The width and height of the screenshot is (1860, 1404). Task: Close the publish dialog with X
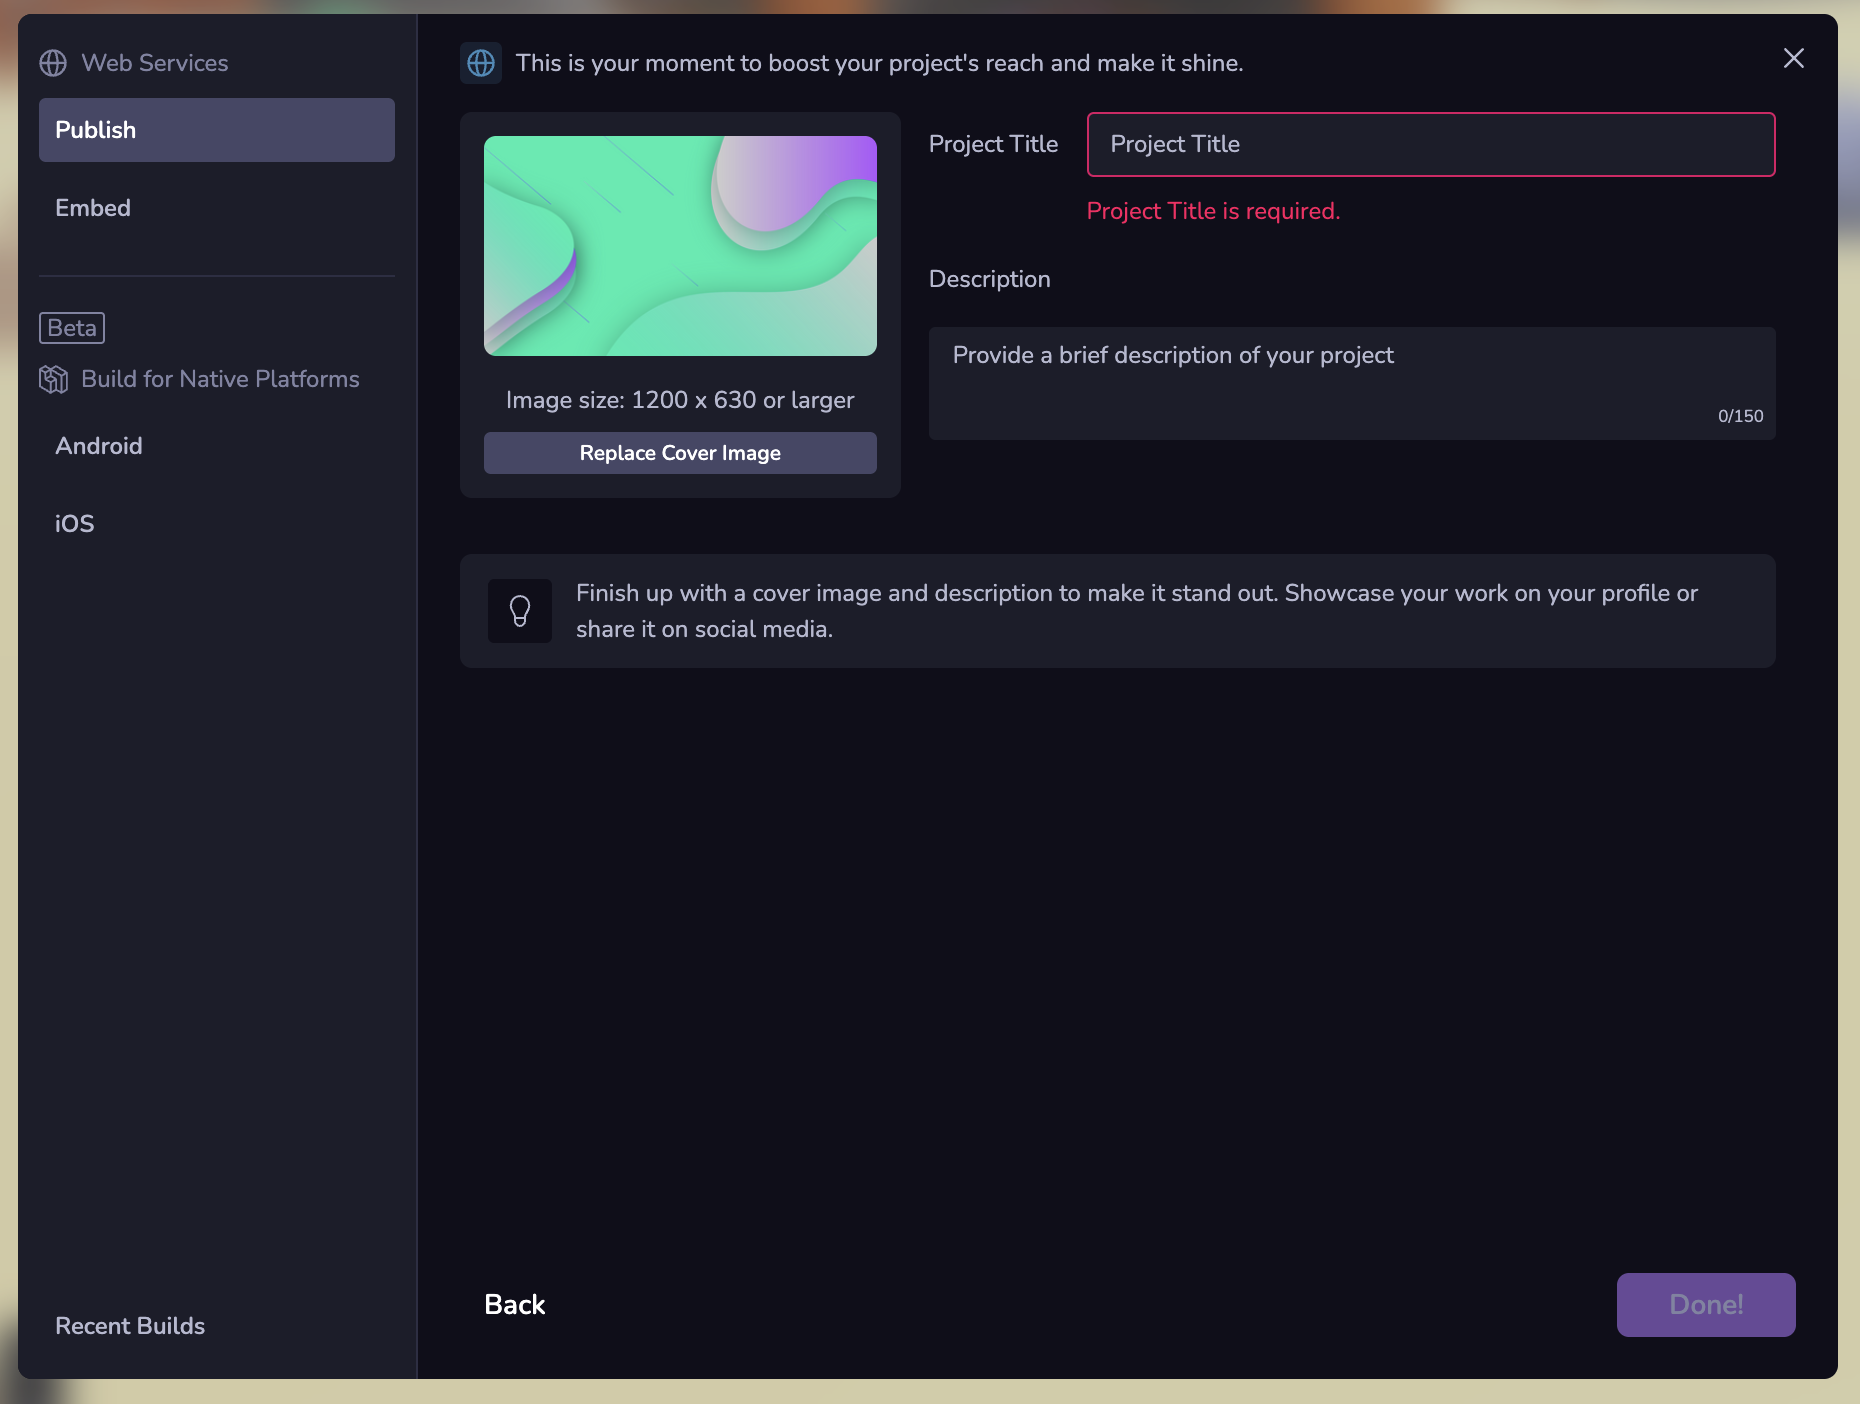[1793, 59]
